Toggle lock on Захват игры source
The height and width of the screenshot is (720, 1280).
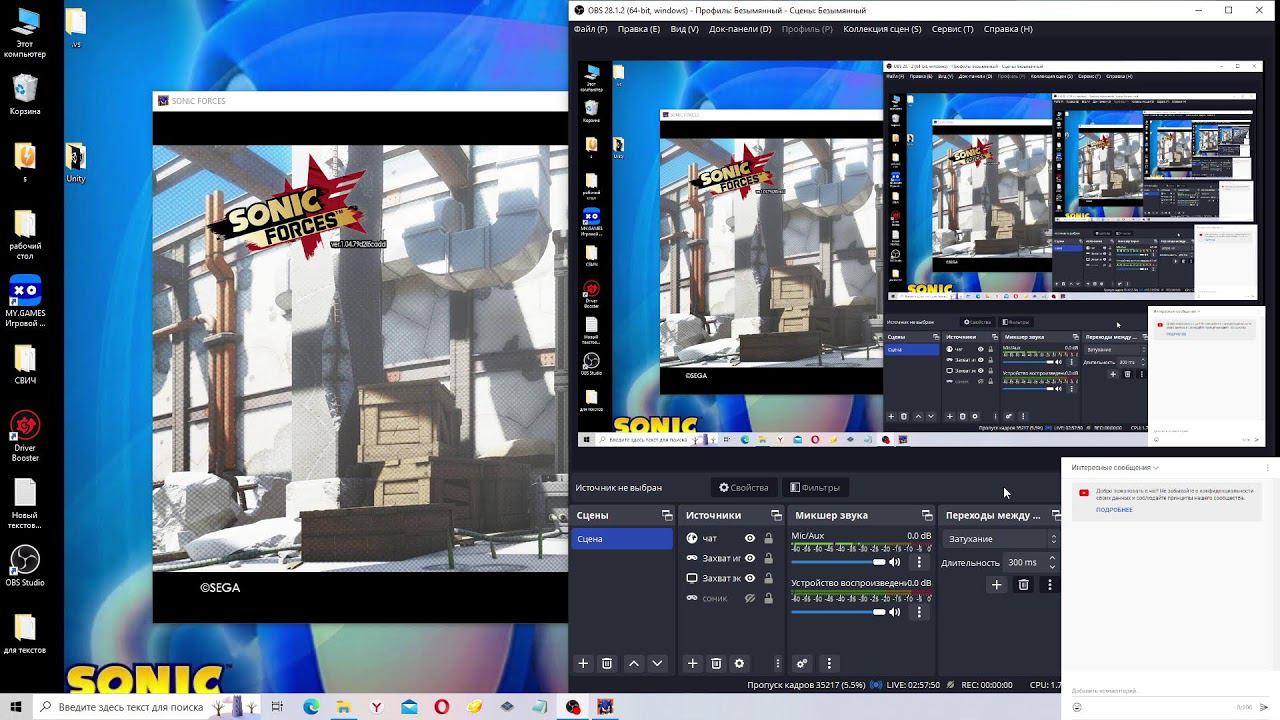[768, 558]
